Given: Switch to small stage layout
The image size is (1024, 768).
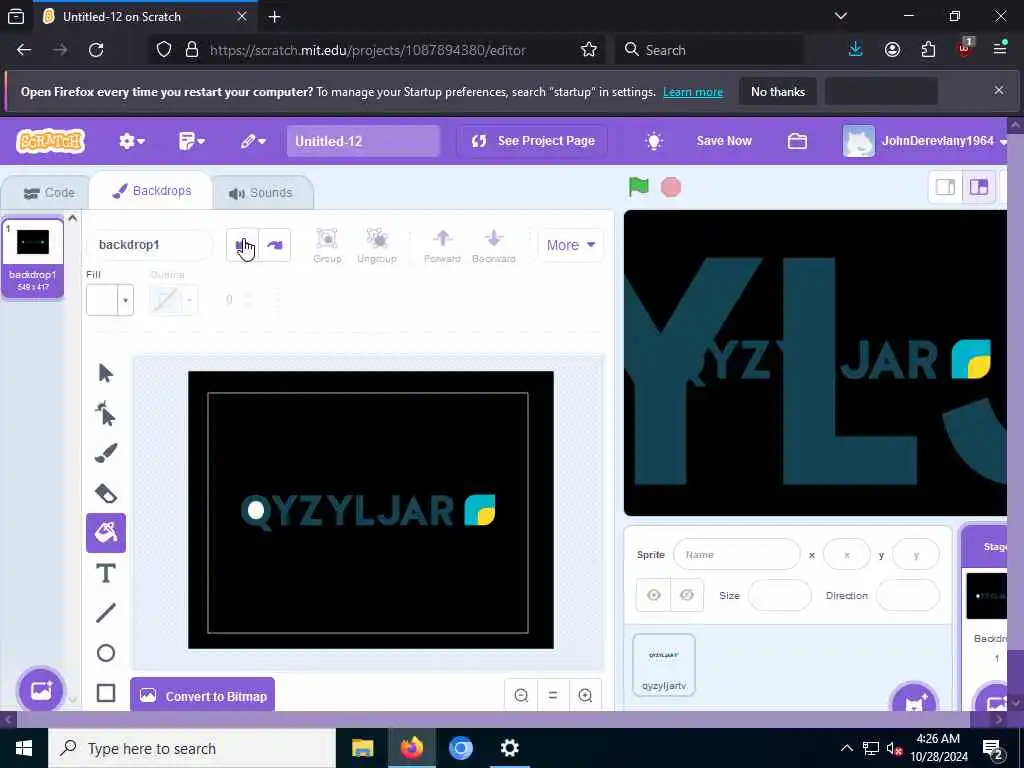Looking at the screenshot, I should tap(946, 187).
